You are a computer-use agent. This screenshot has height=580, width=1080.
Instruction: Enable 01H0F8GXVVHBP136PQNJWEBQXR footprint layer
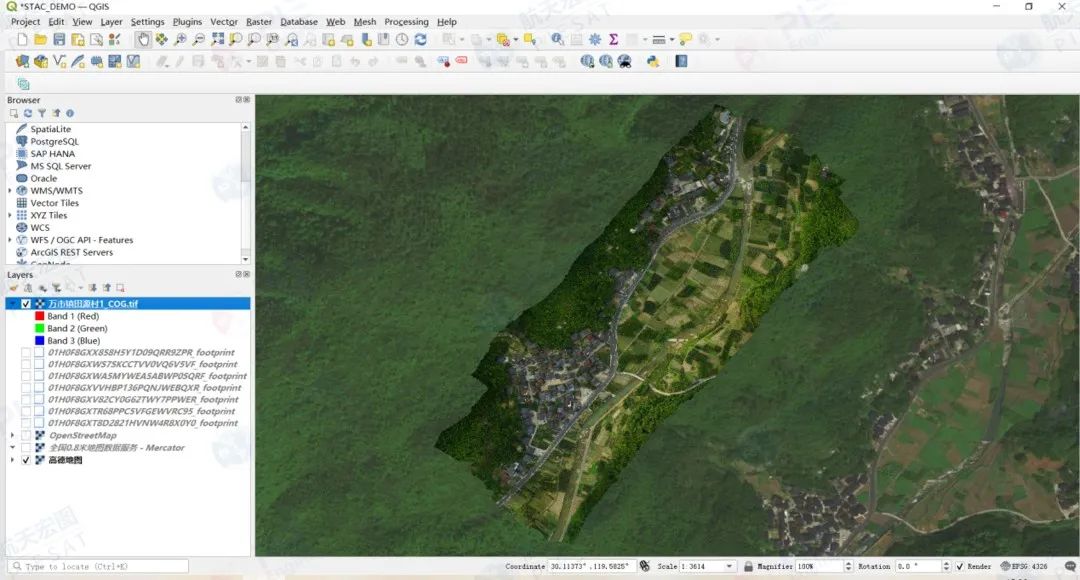pyautogui.click(x=26, y=388)
